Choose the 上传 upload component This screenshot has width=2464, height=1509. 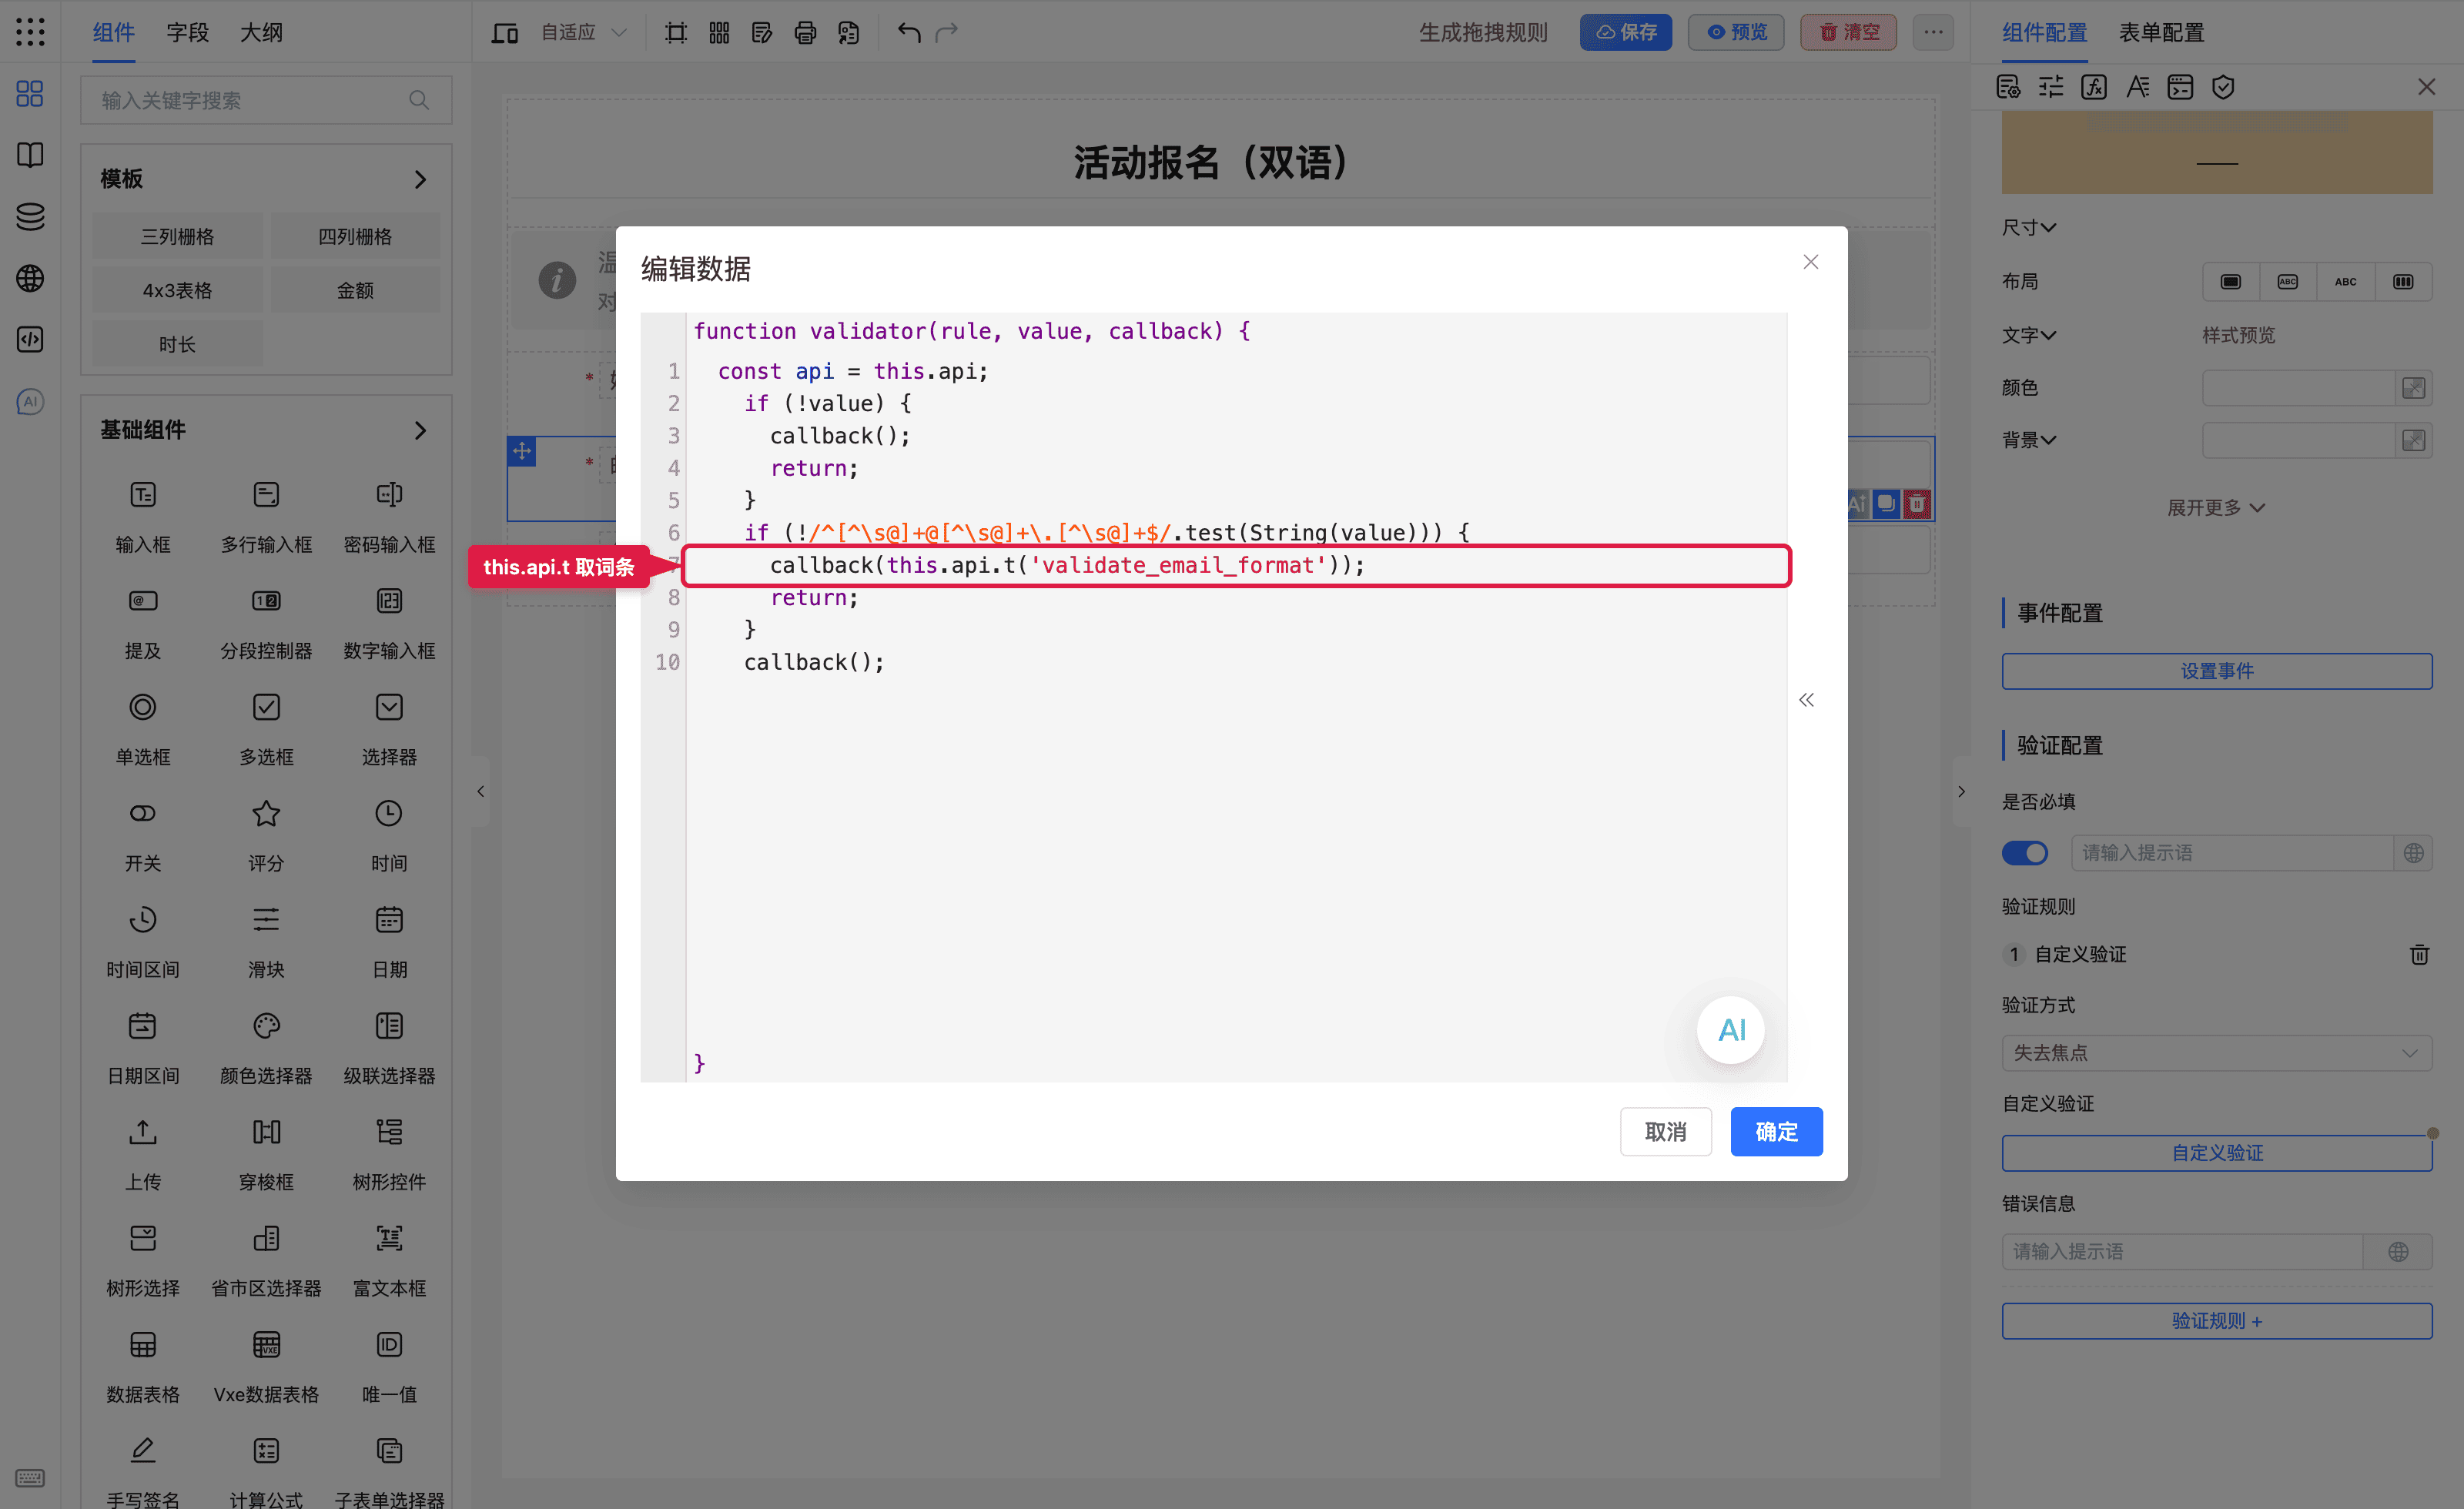click(143, 1131)
